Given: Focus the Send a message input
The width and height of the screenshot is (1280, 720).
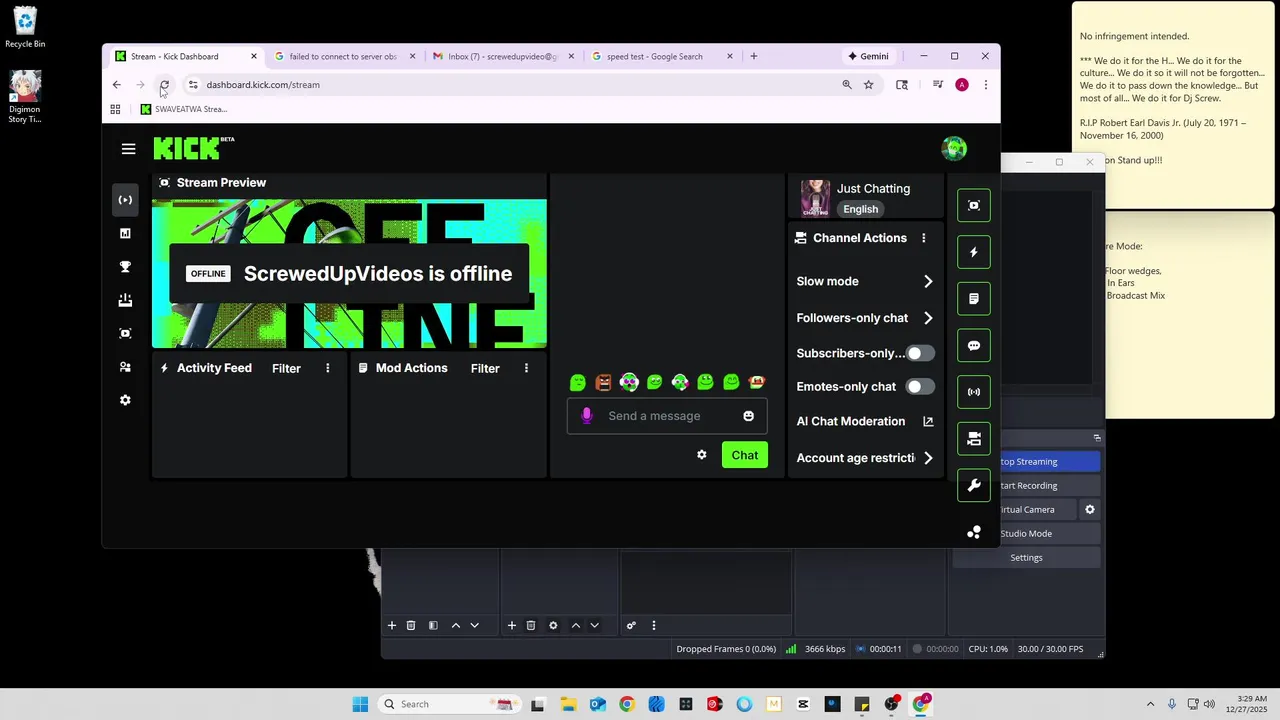Looking at the screenshot, I should pyautogui.click(x=667, y=416).
